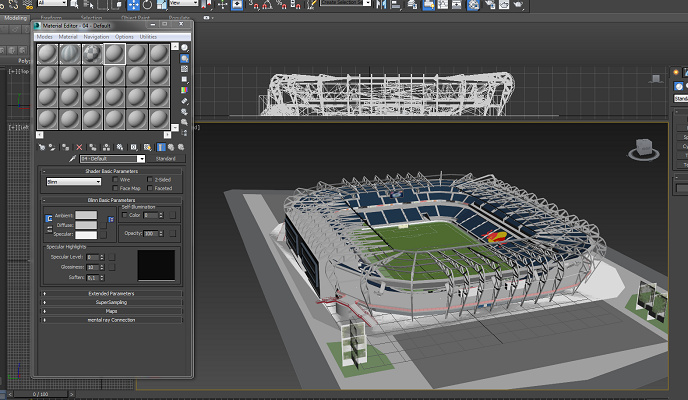Click Put Material to Scene icon
The height and width of the screenshot is (400, 688).
click(52, 147)
